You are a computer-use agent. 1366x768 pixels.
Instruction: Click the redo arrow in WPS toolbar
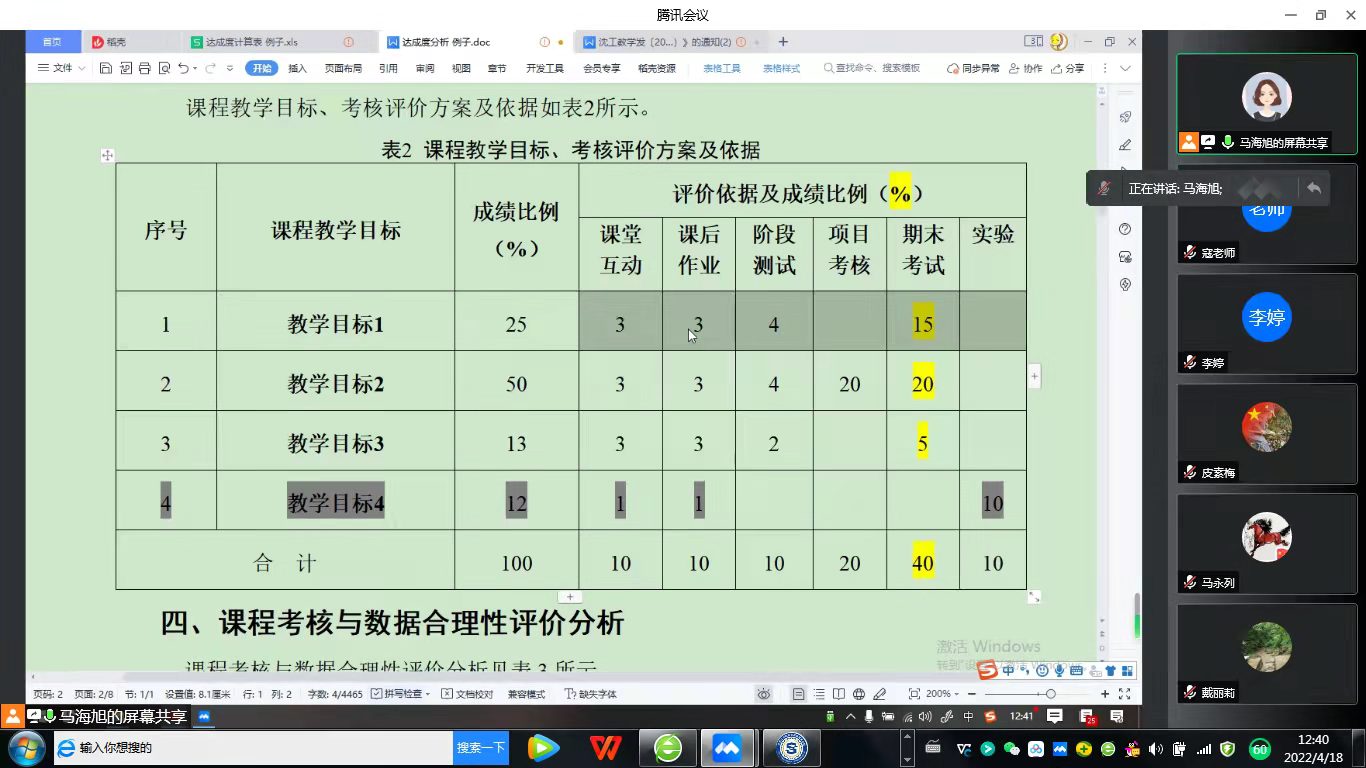point(212,68)
